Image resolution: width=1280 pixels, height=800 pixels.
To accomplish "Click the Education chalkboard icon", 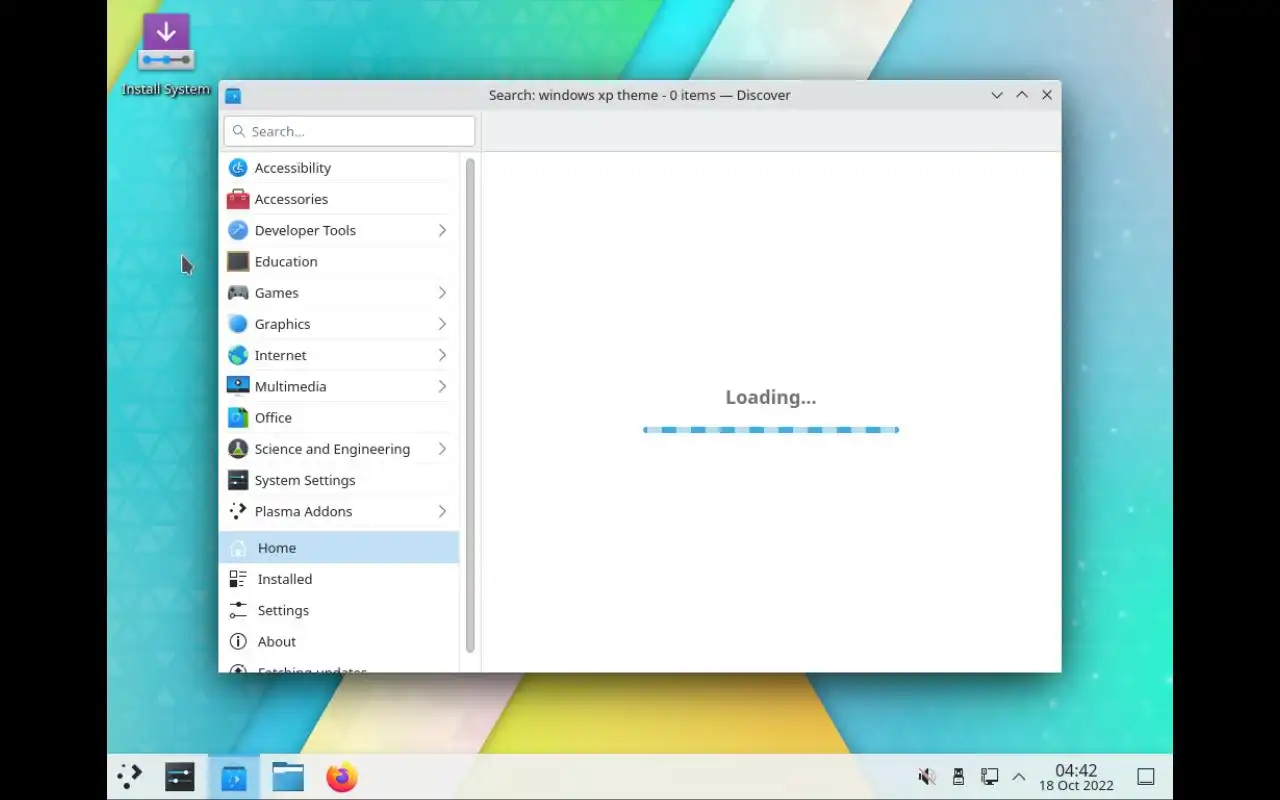I will (238, 261).
